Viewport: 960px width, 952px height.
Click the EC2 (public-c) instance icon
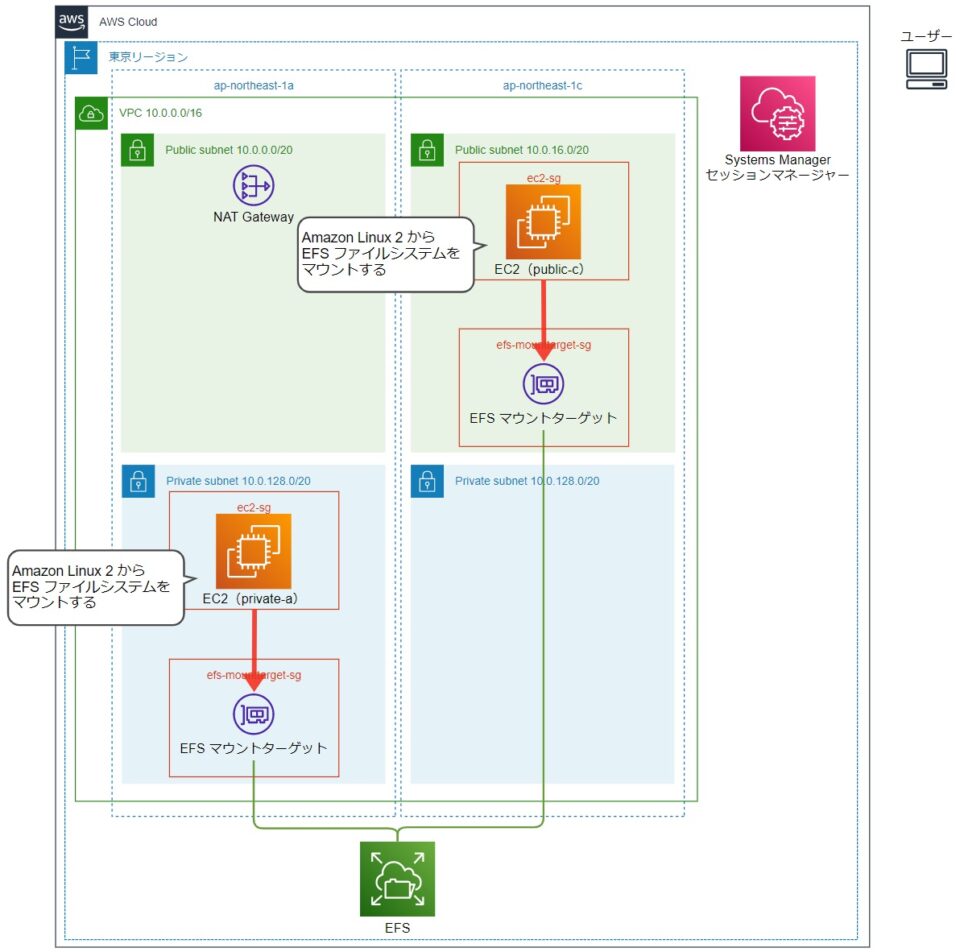tap(543, 222)
